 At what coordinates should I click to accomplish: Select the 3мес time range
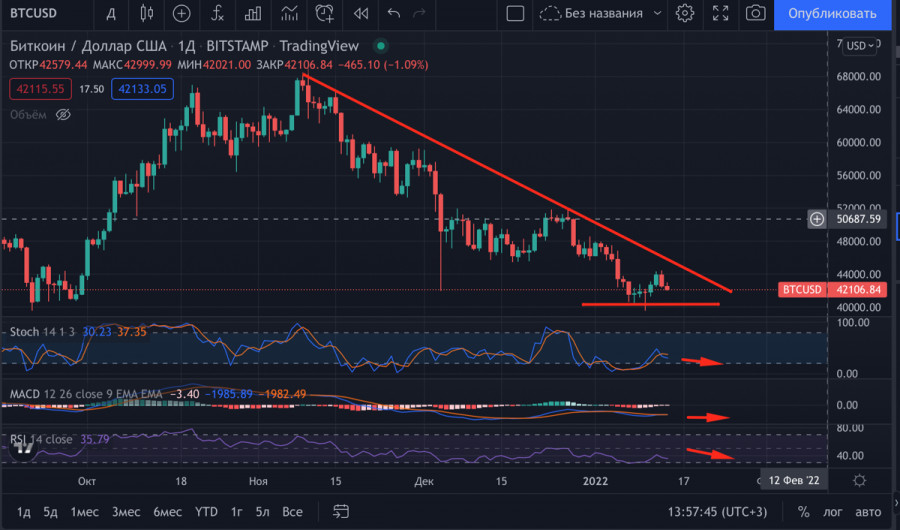click(126, 512)
